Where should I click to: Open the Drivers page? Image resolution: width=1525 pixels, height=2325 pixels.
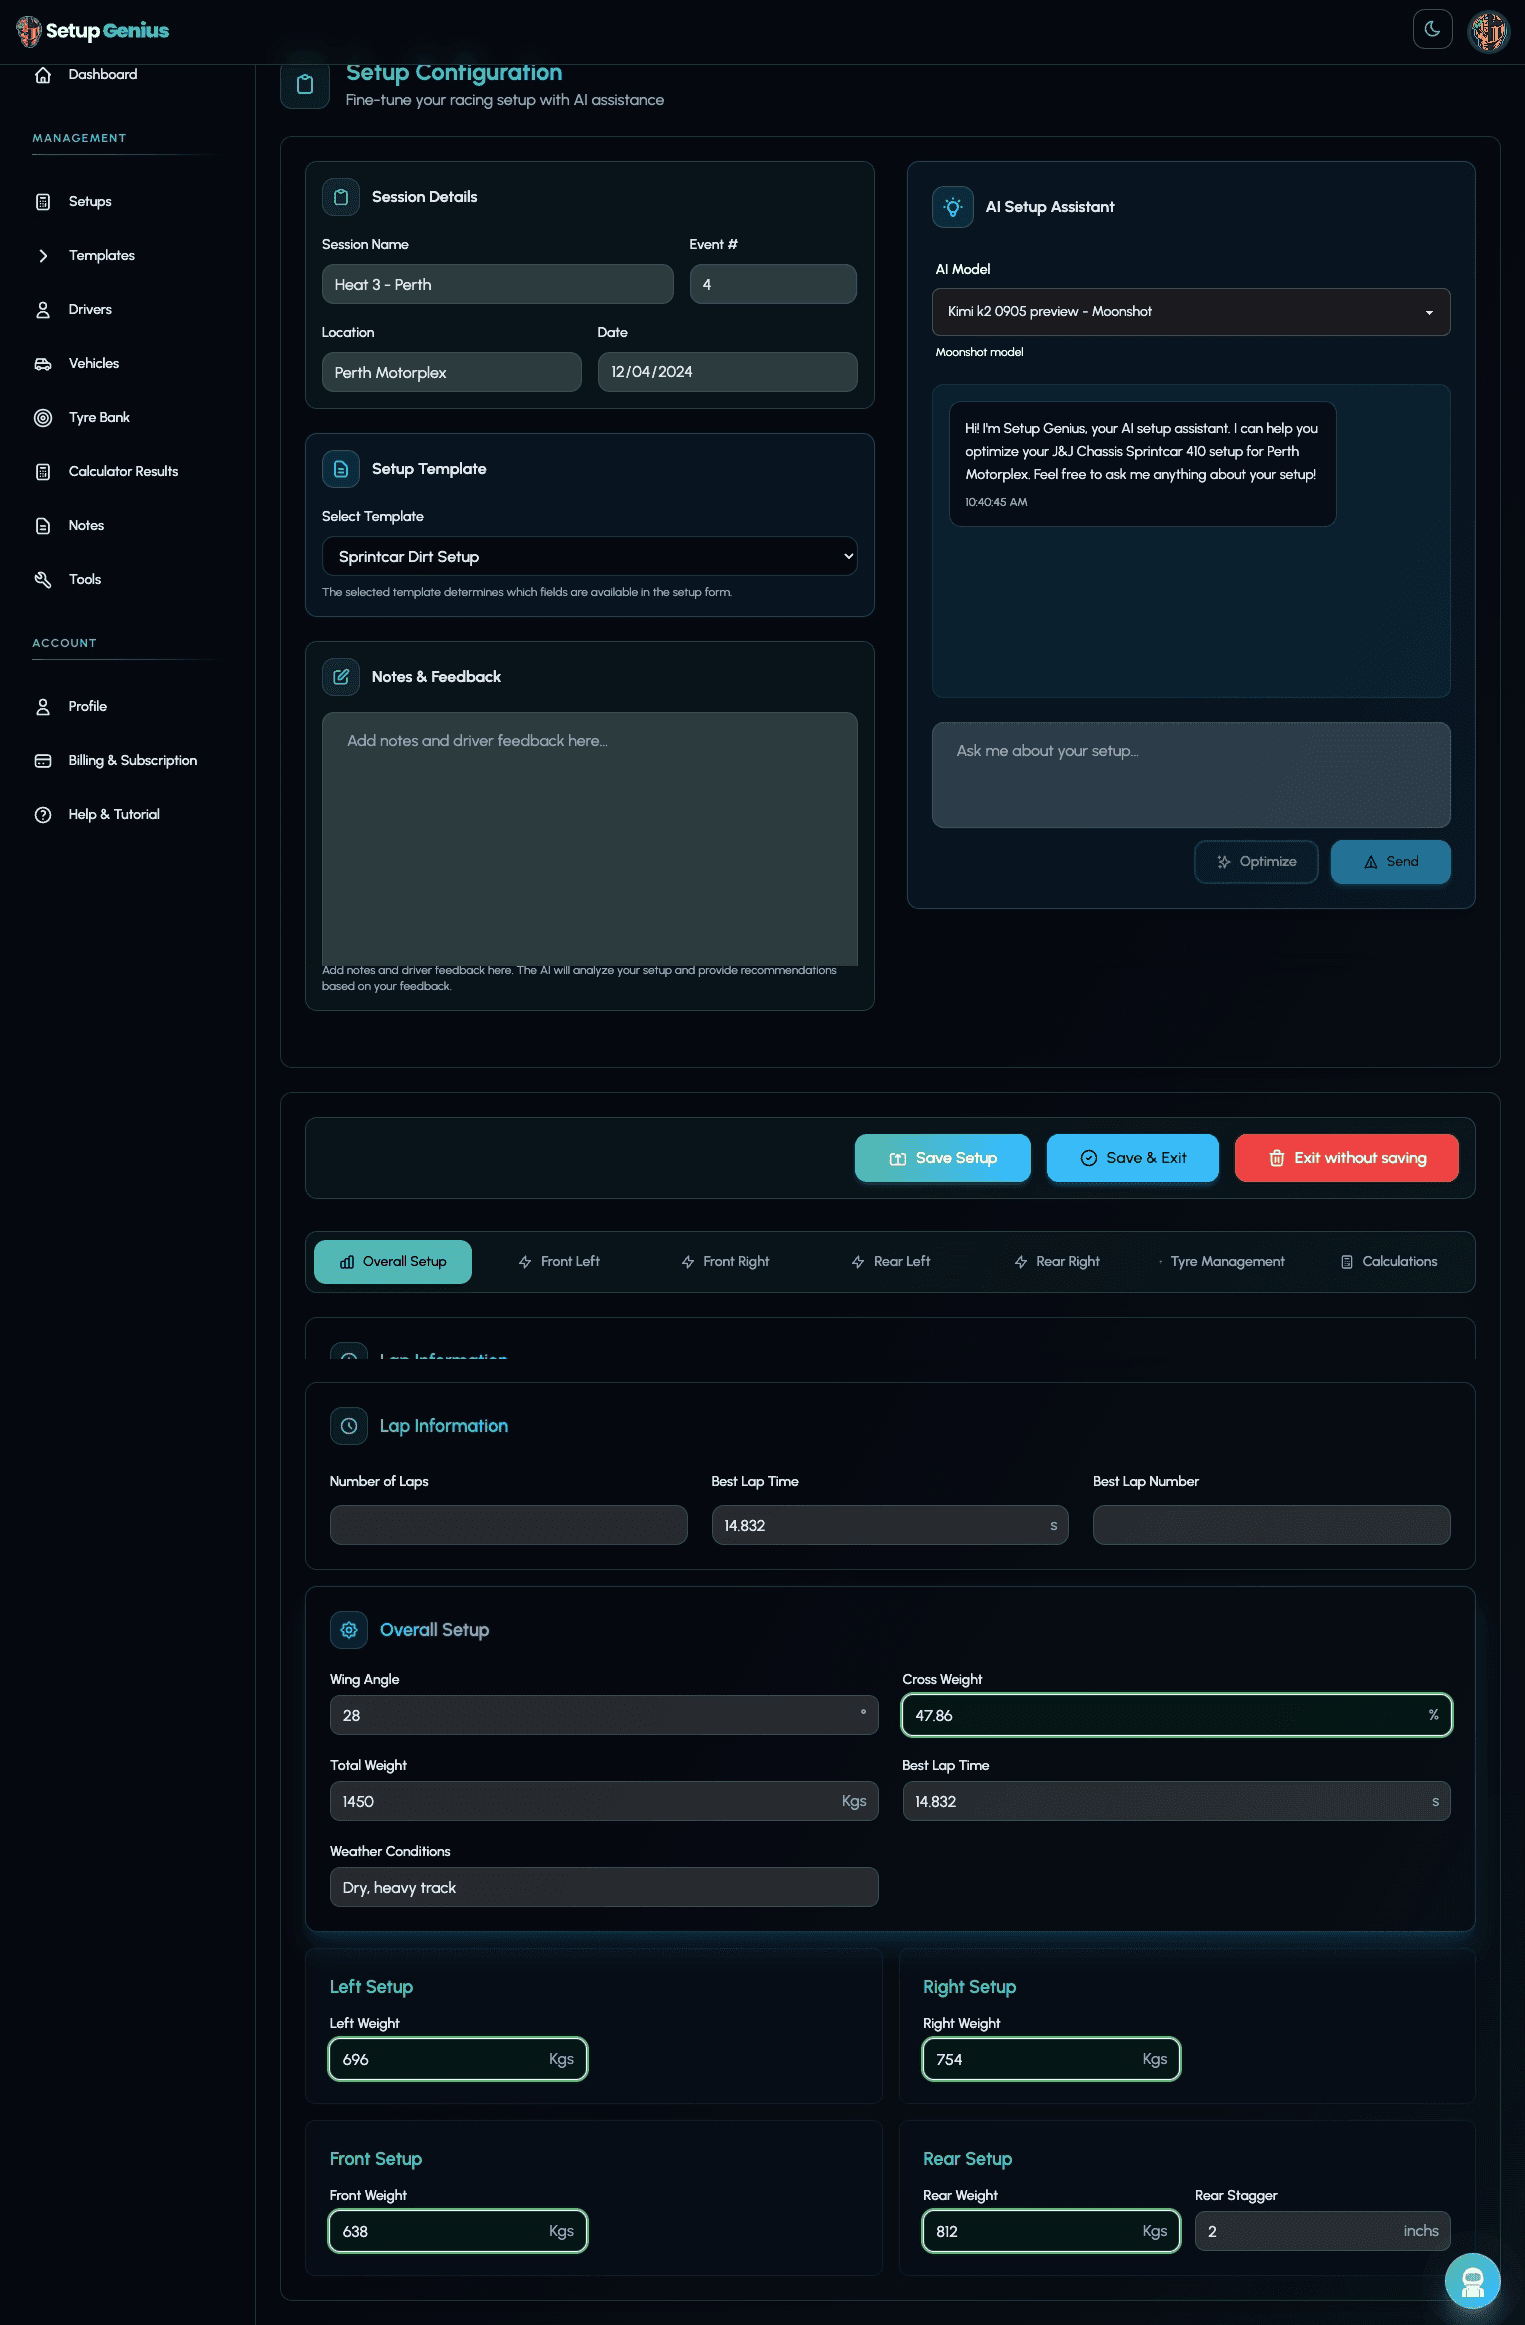90,310
